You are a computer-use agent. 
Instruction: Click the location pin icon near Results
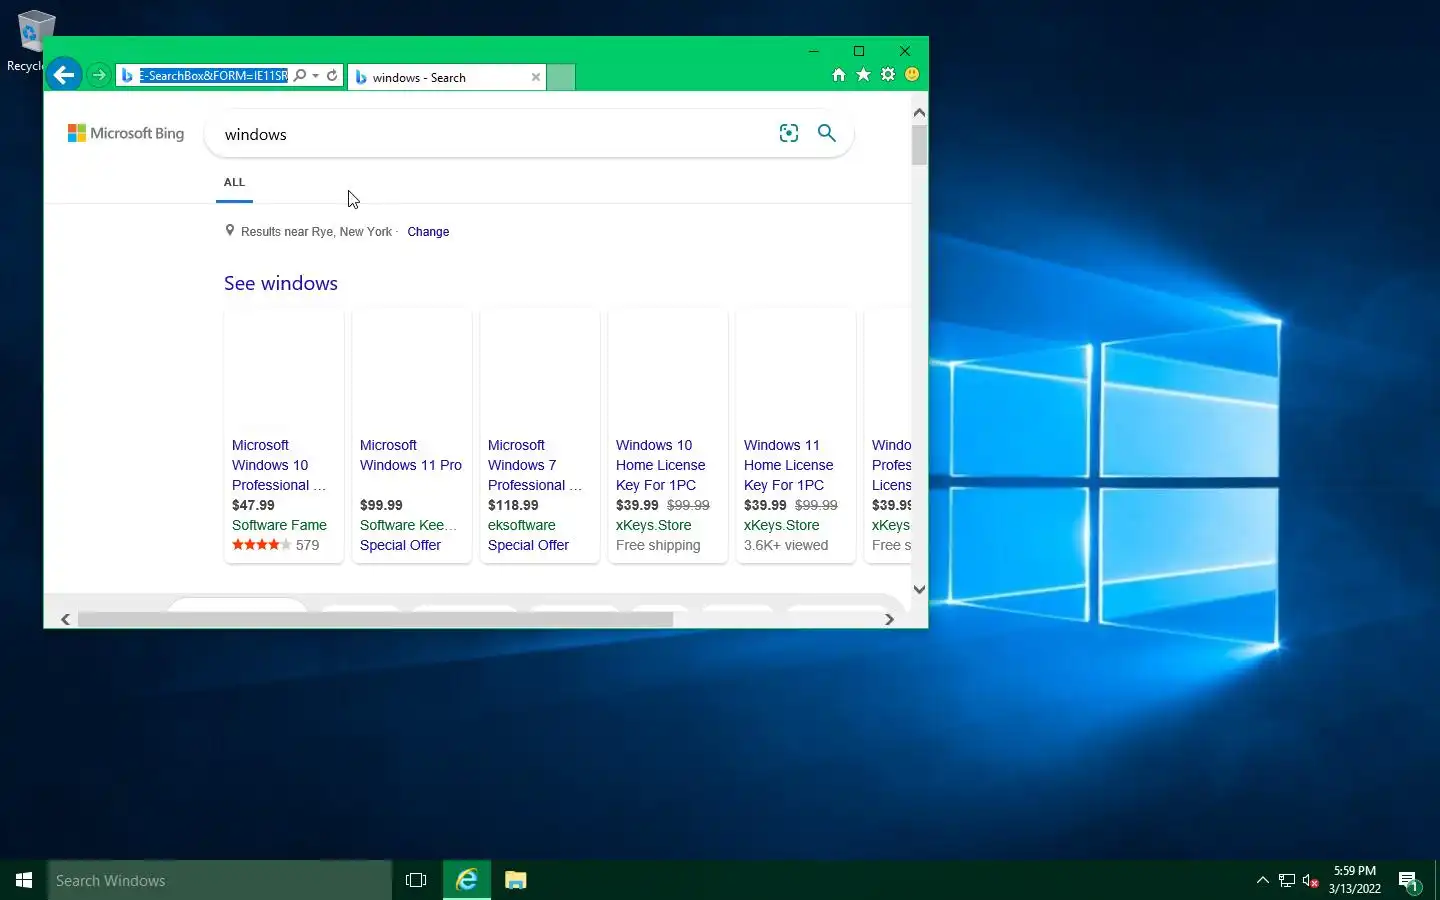(x=230, y=231)
